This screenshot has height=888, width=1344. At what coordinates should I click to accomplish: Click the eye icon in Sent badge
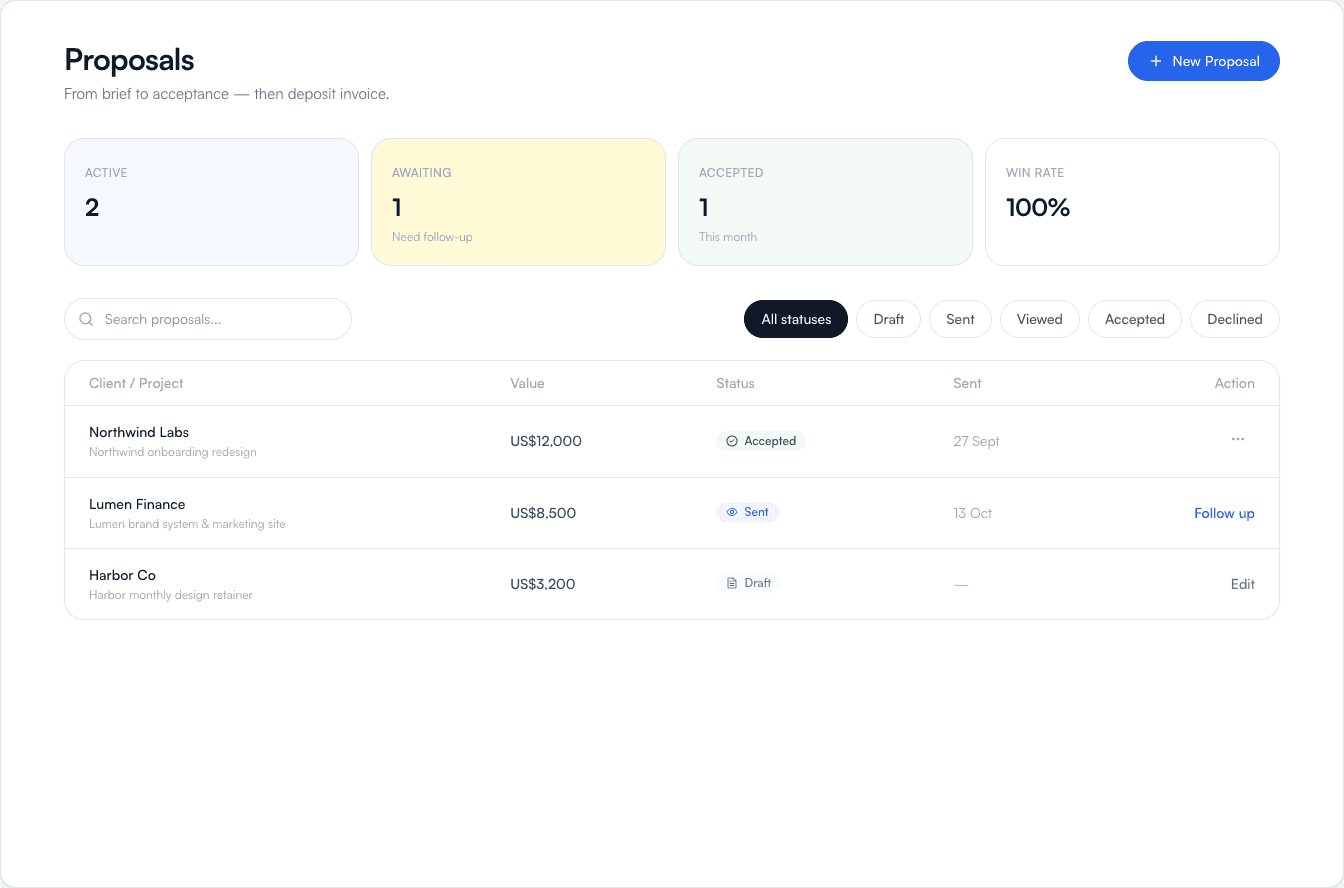coord(731,512)
